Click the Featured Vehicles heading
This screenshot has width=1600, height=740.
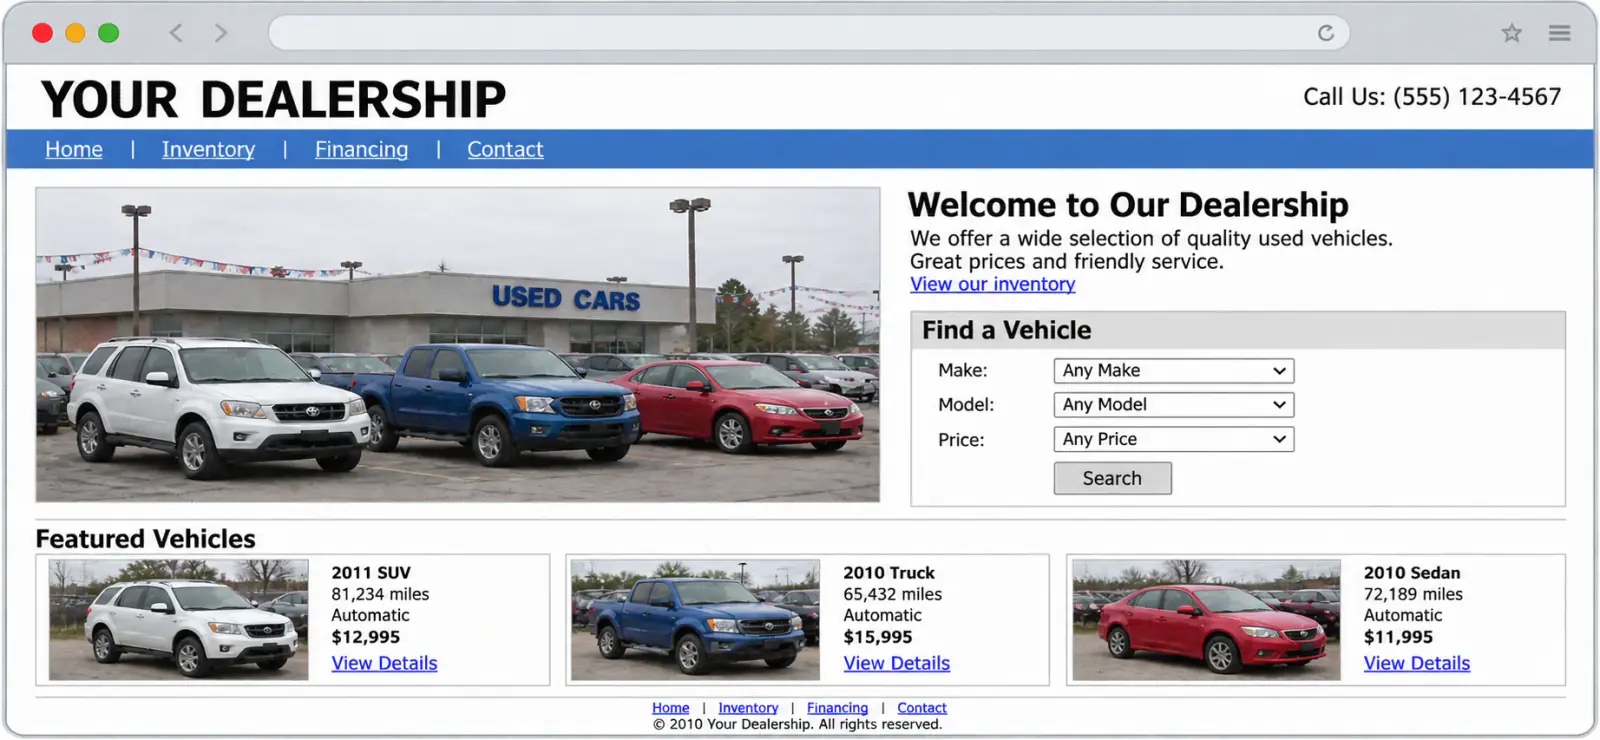(146, 539)
